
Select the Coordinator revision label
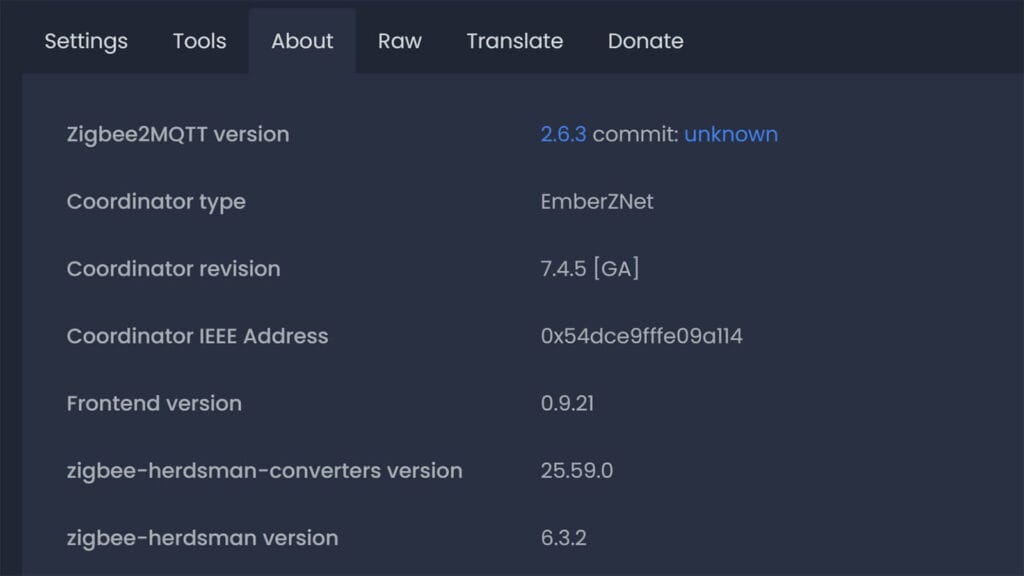coord(173,269)
